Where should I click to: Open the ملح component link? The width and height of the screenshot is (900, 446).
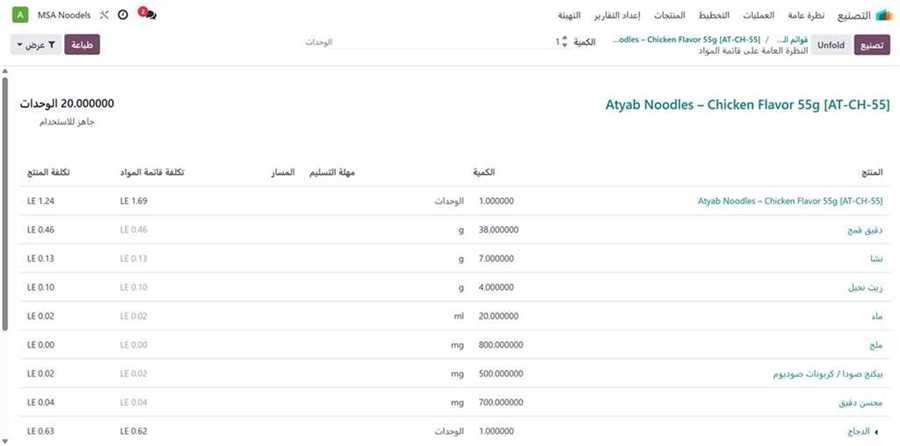pyautogui.click(x=876, y=345)
